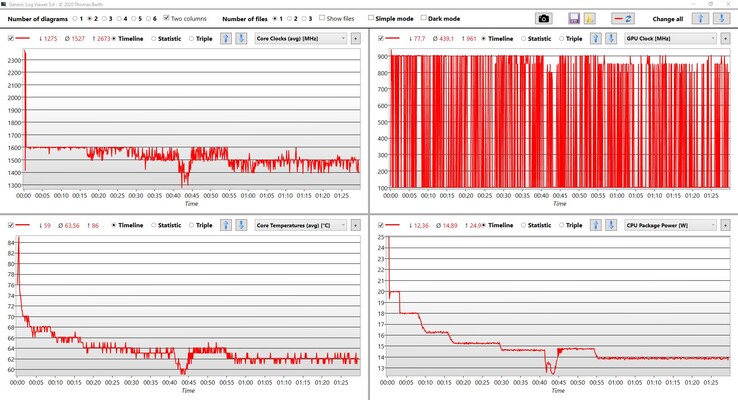The image size is (738, 400).
Task: Click the camera screenshot icon
Action: tap(544, 18)
